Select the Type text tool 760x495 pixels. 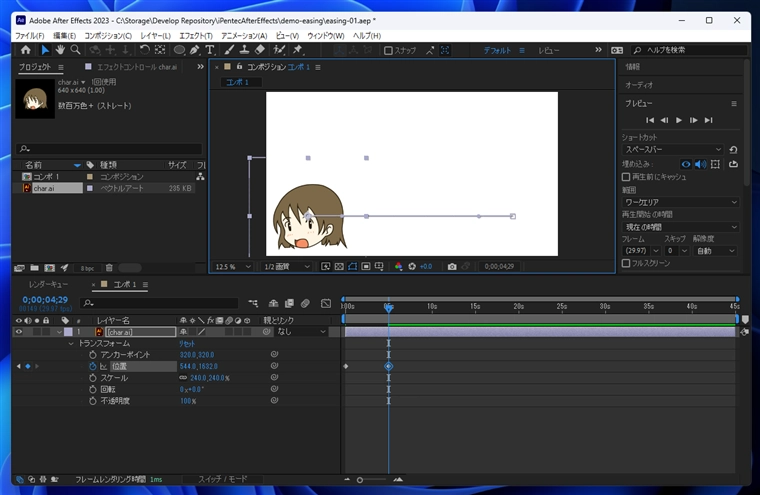(x=209, y=49)
